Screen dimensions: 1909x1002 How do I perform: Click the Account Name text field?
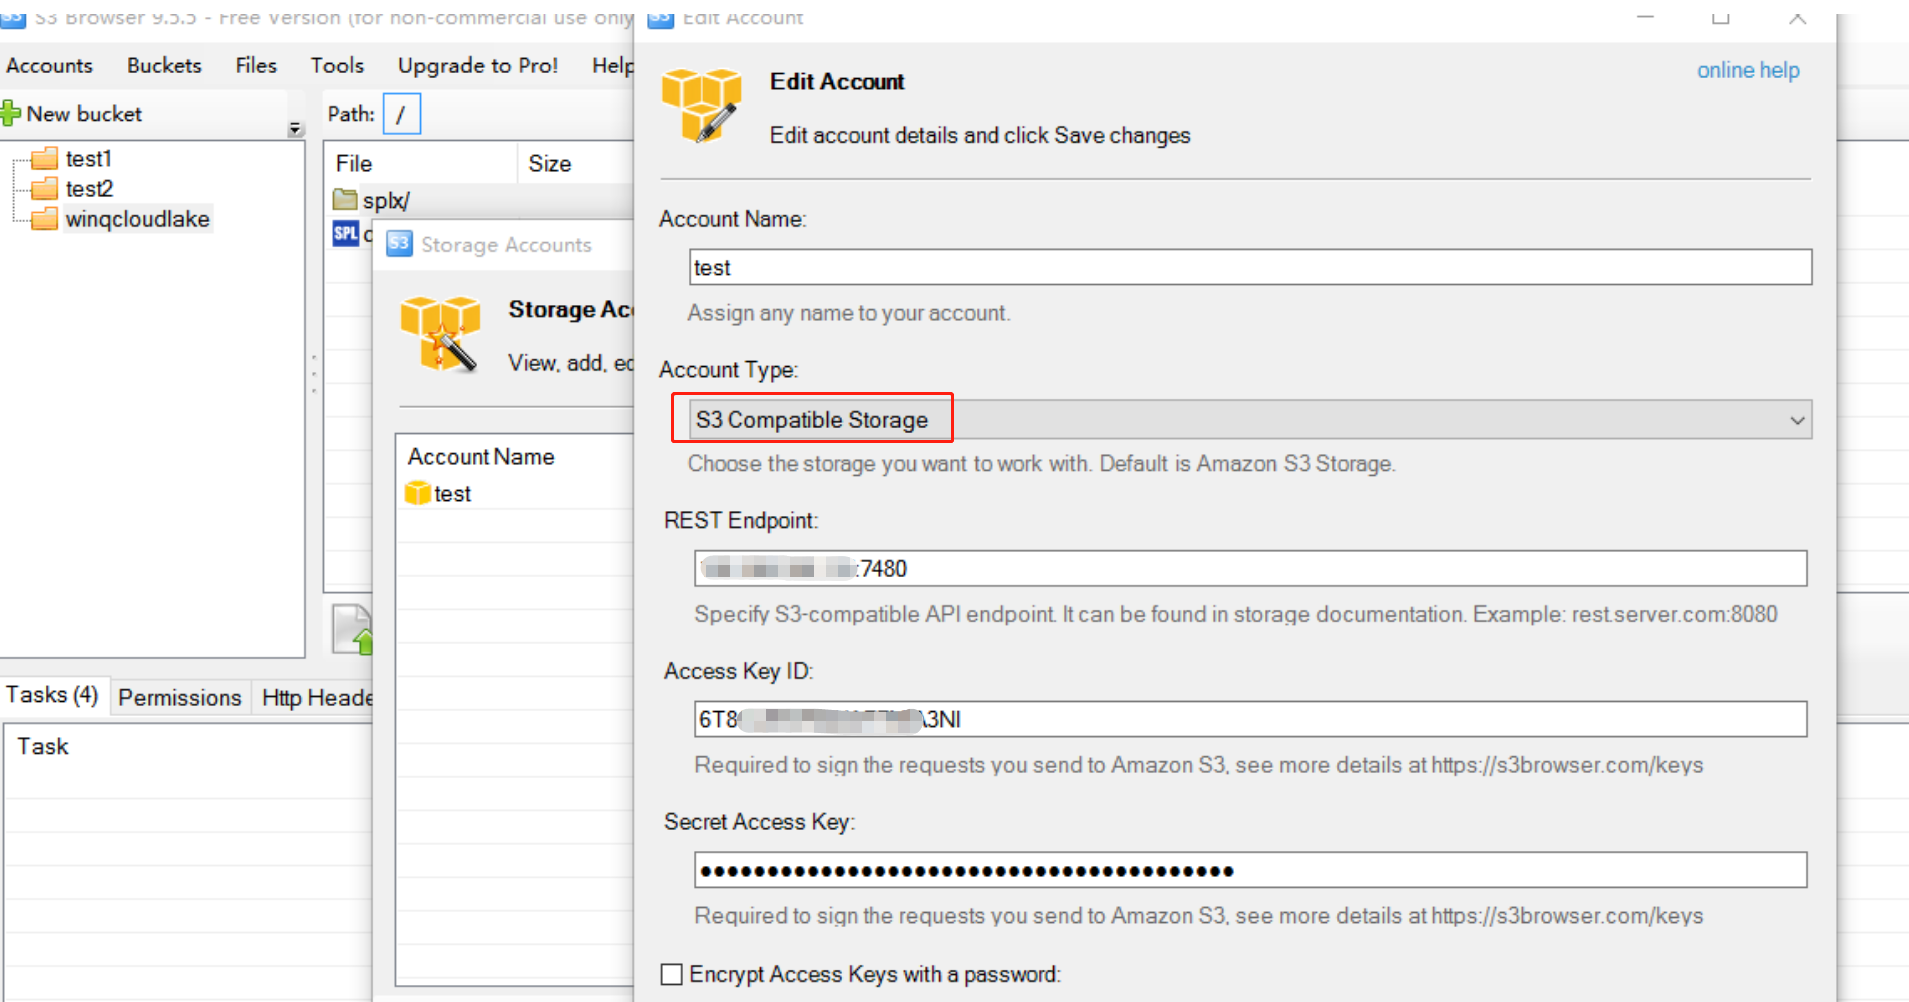coord(1250,267)
